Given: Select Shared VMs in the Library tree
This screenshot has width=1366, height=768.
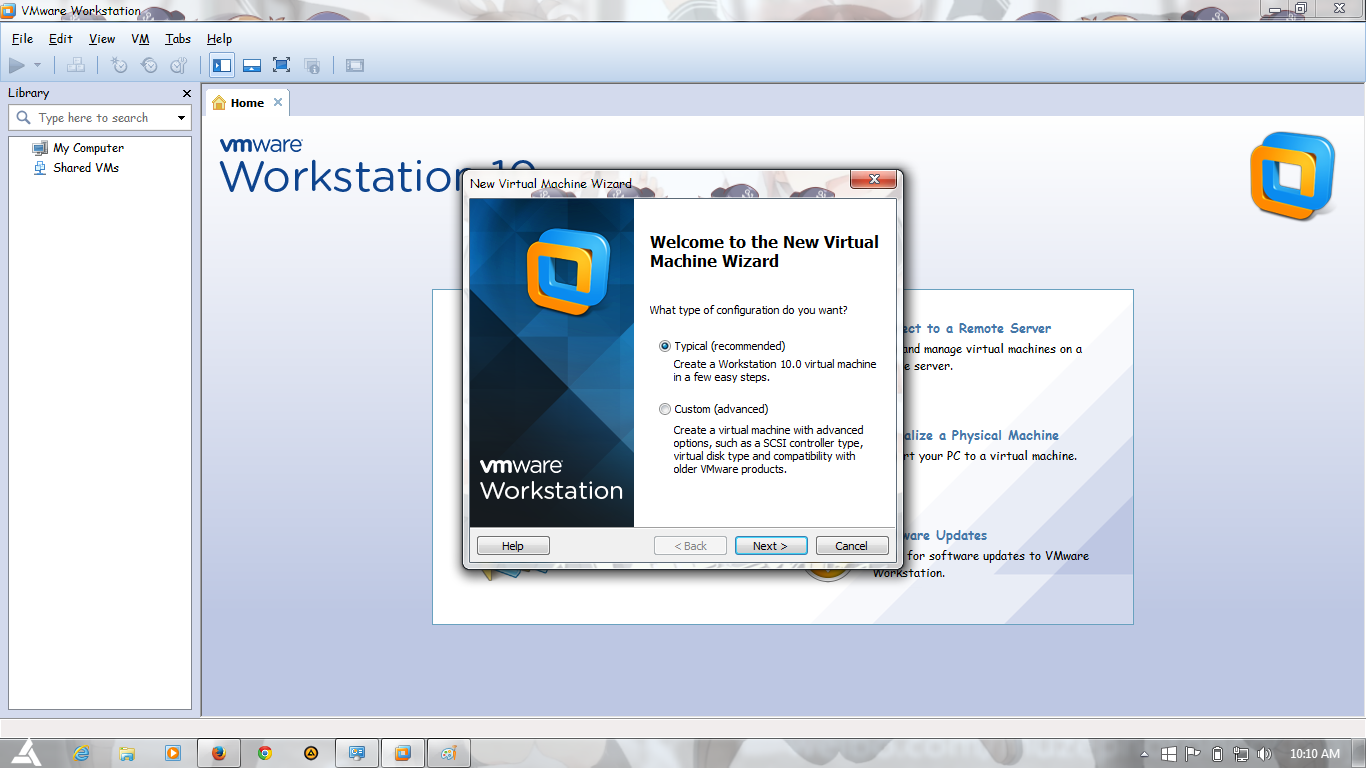Looking at the screenshot, I should 86,167.
